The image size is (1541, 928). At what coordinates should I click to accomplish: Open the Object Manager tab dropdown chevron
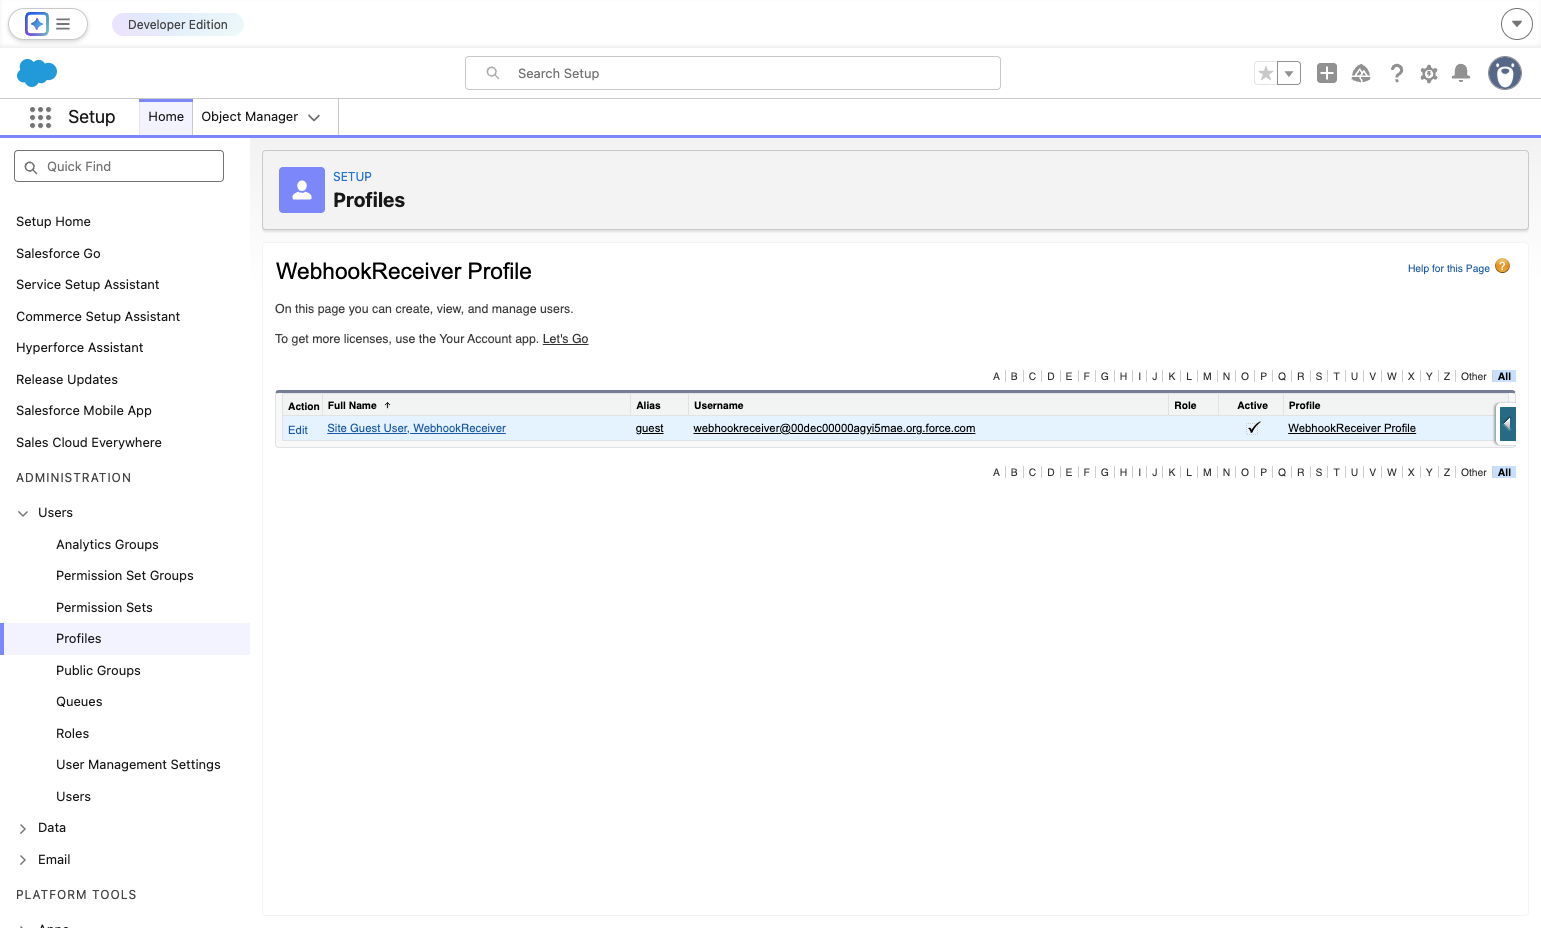[x=314, y=117]
